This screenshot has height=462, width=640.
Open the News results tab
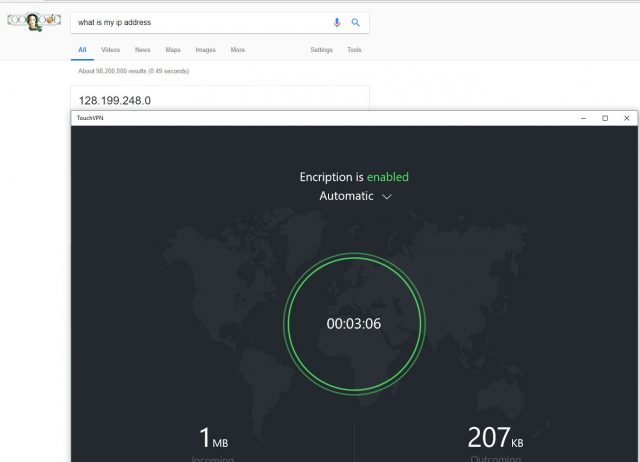point(142,50)
